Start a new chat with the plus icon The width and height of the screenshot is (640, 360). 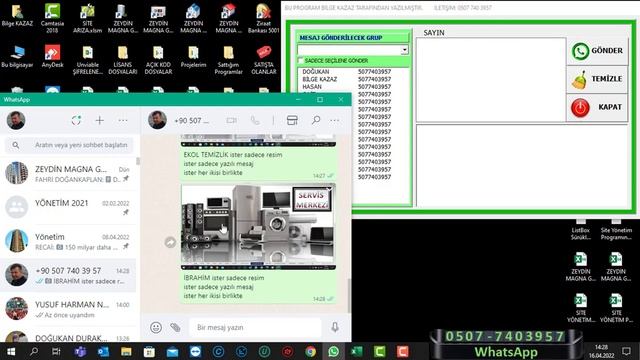tap(100, 120)
